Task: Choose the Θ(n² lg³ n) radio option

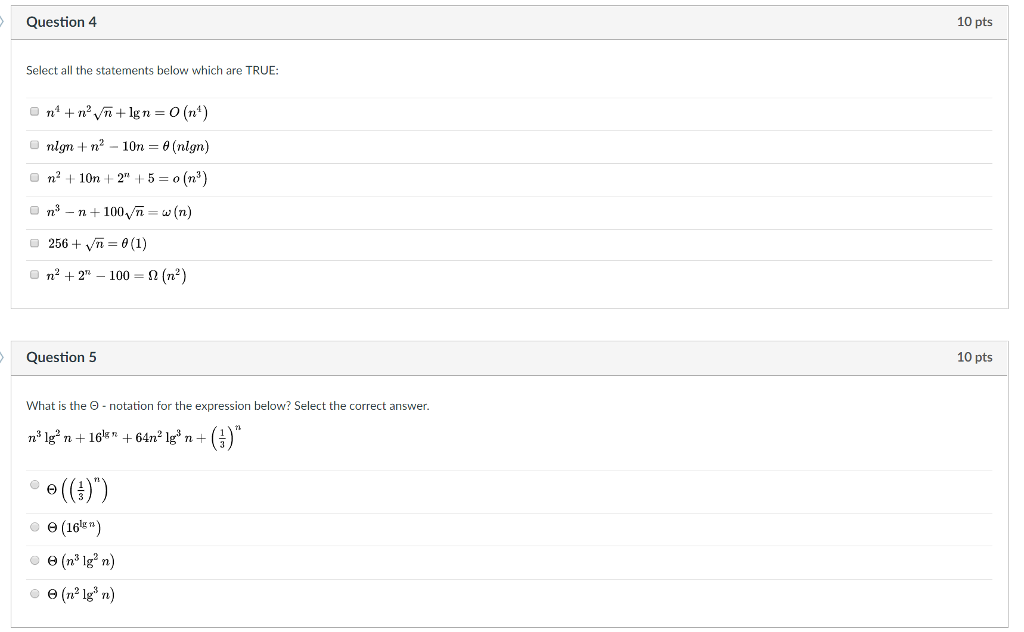Action: 35,593
